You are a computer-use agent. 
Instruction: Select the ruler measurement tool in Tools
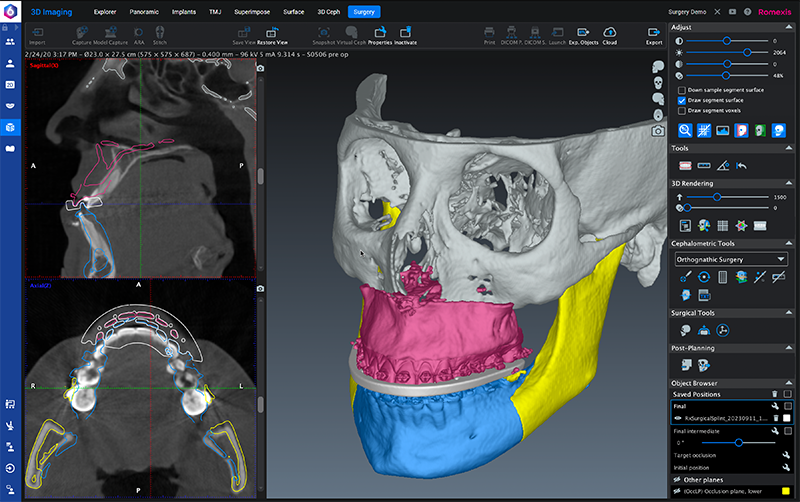(x=704, y=166)
